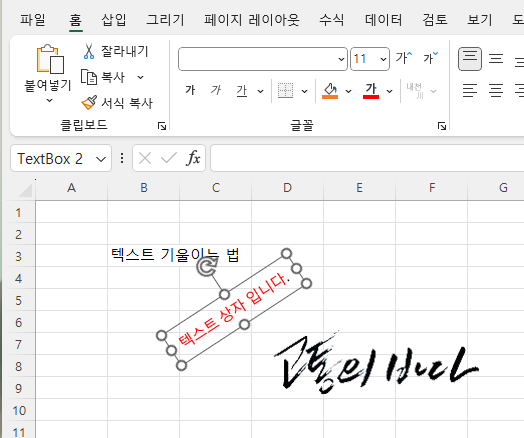Expand TextBox 2 name box dropdown
This screenshot has width=524, height=438.
point(101,159)
